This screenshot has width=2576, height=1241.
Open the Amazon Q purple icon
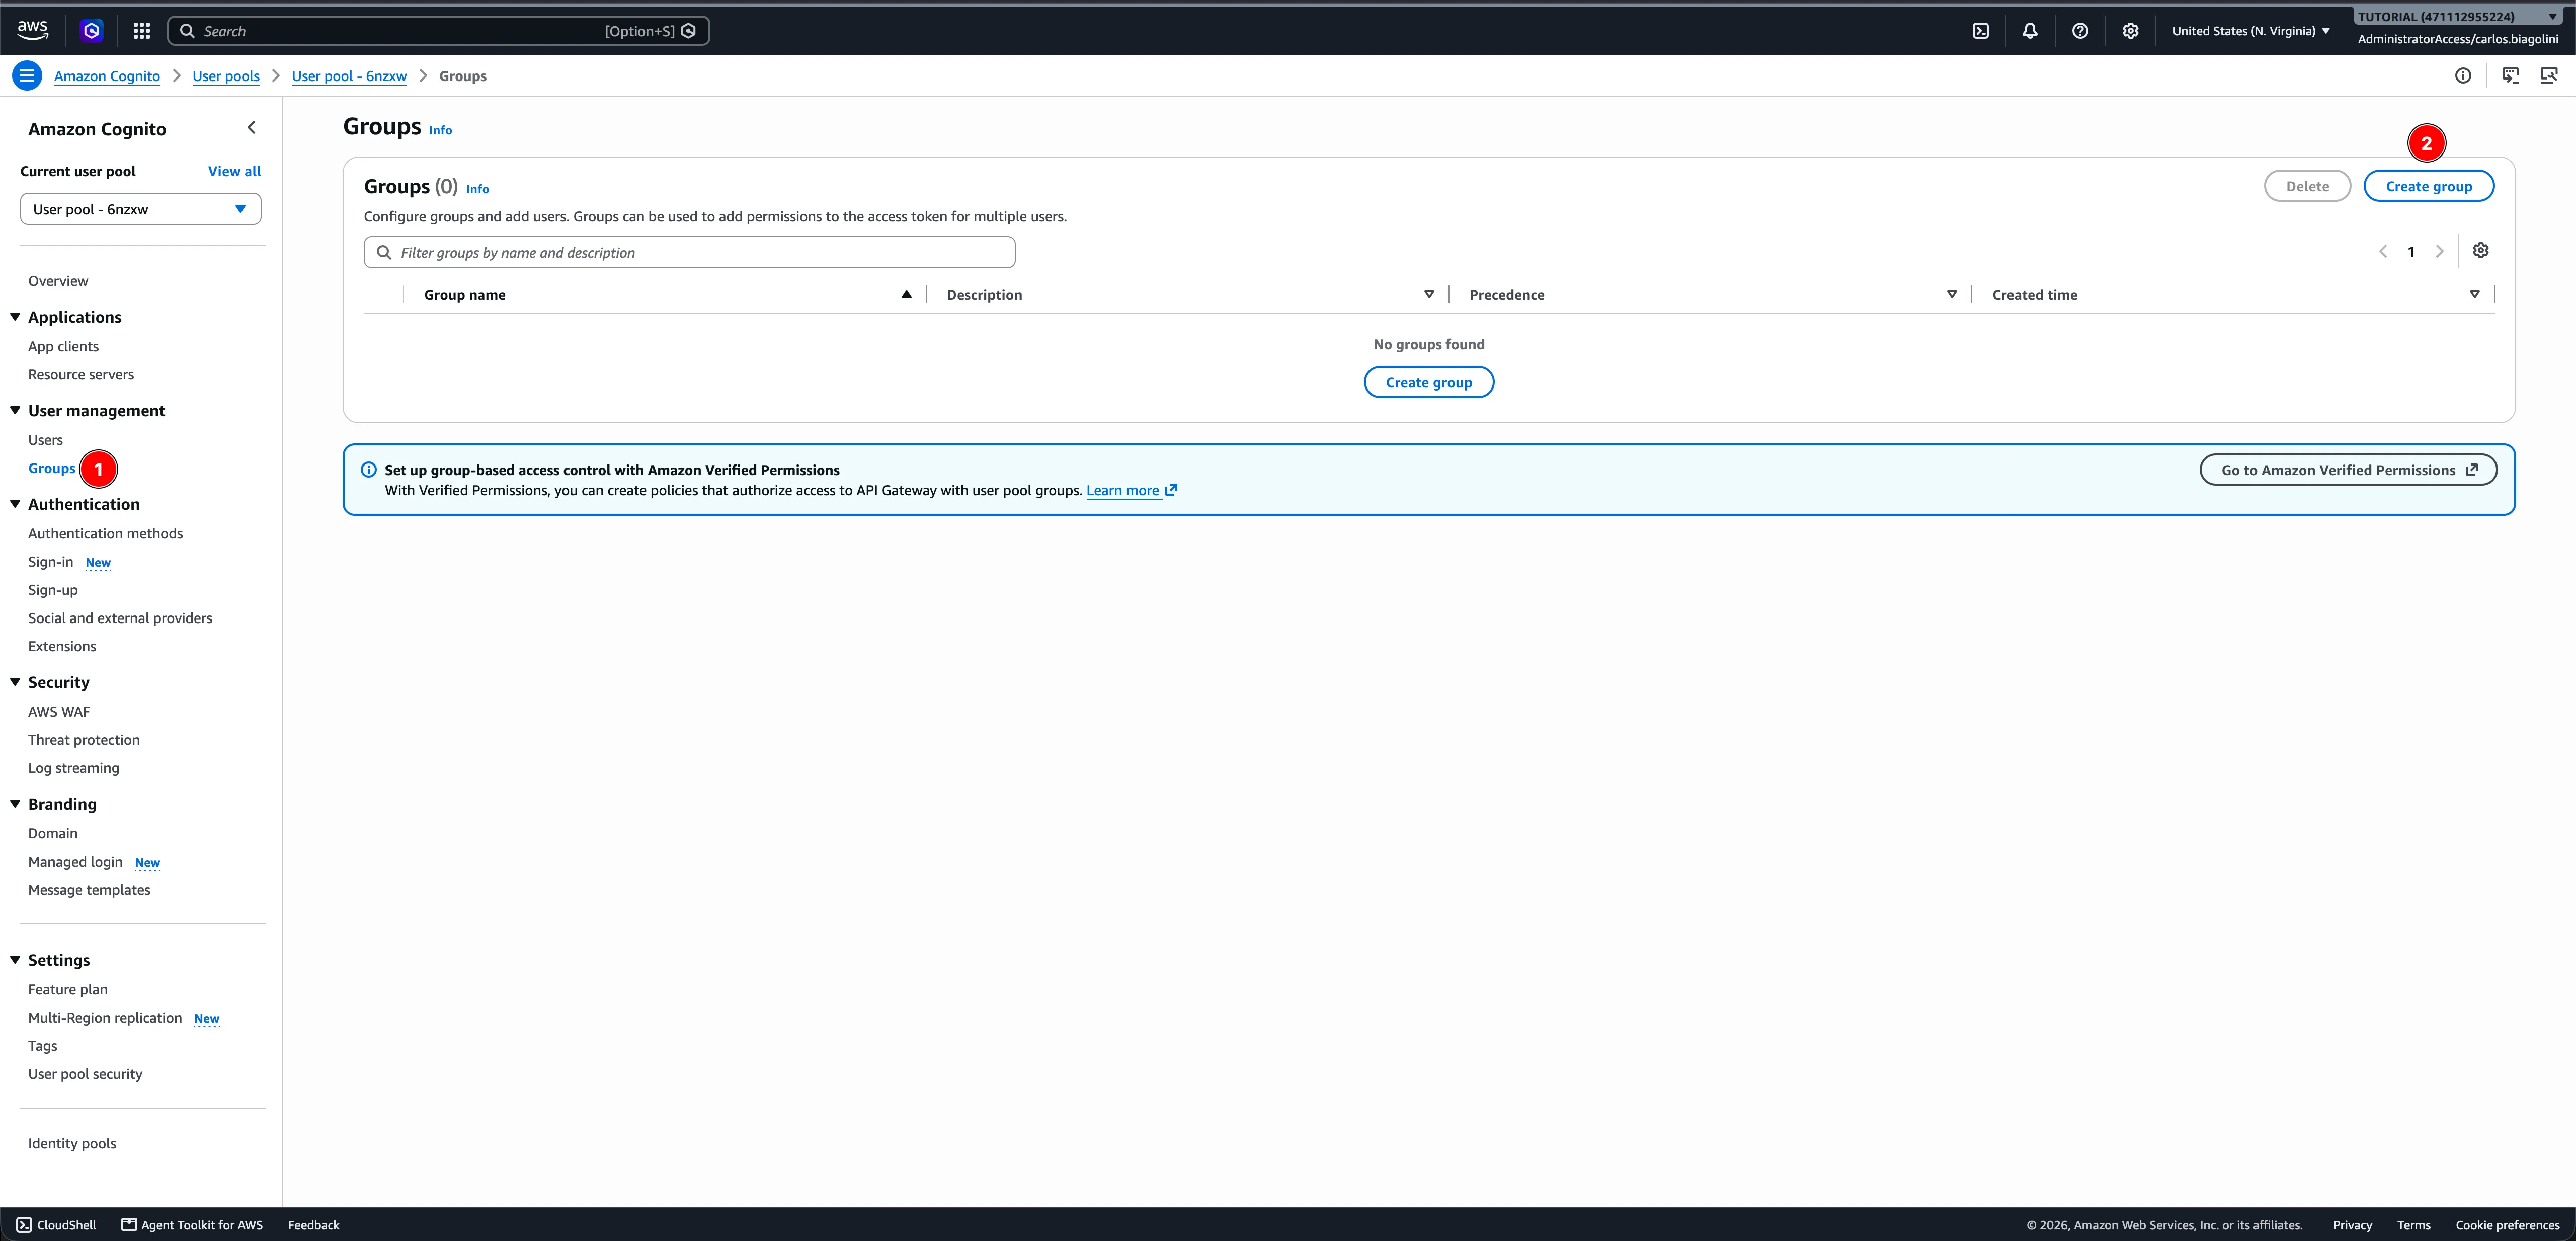tap(92, 31)
